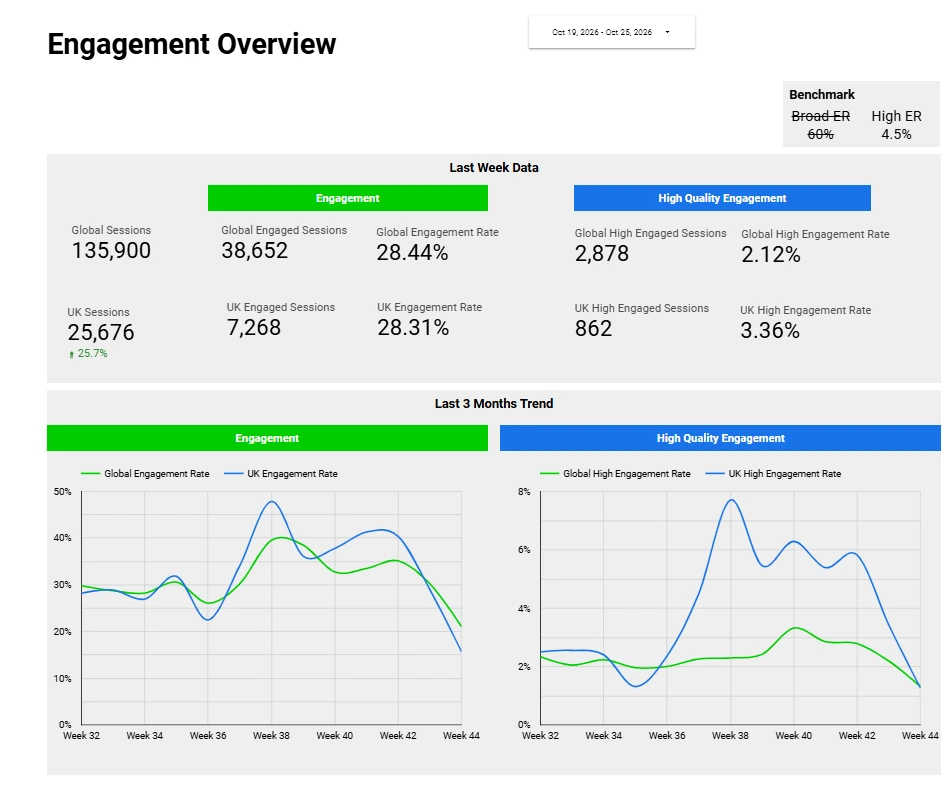The height and width of the screenshot is (796, 951).
Task: Click 4% axis label on High Quality chart
Action: tap(524, 608)
